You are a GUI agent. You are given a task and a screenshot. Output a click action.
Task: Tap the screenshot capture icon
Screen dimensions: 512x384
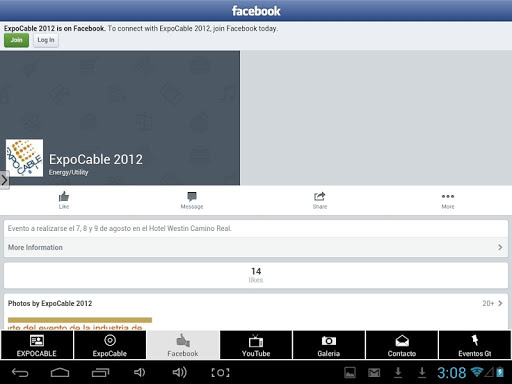point(220,372)
